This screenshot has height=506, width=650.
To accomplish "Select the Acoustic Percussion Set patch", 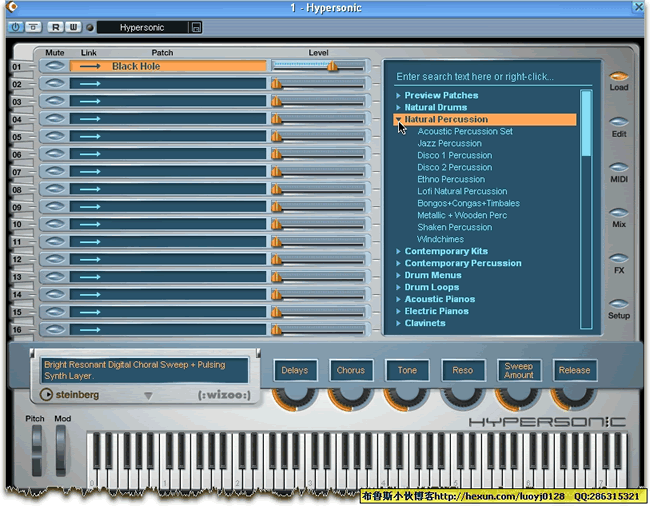I will (465, 131).
